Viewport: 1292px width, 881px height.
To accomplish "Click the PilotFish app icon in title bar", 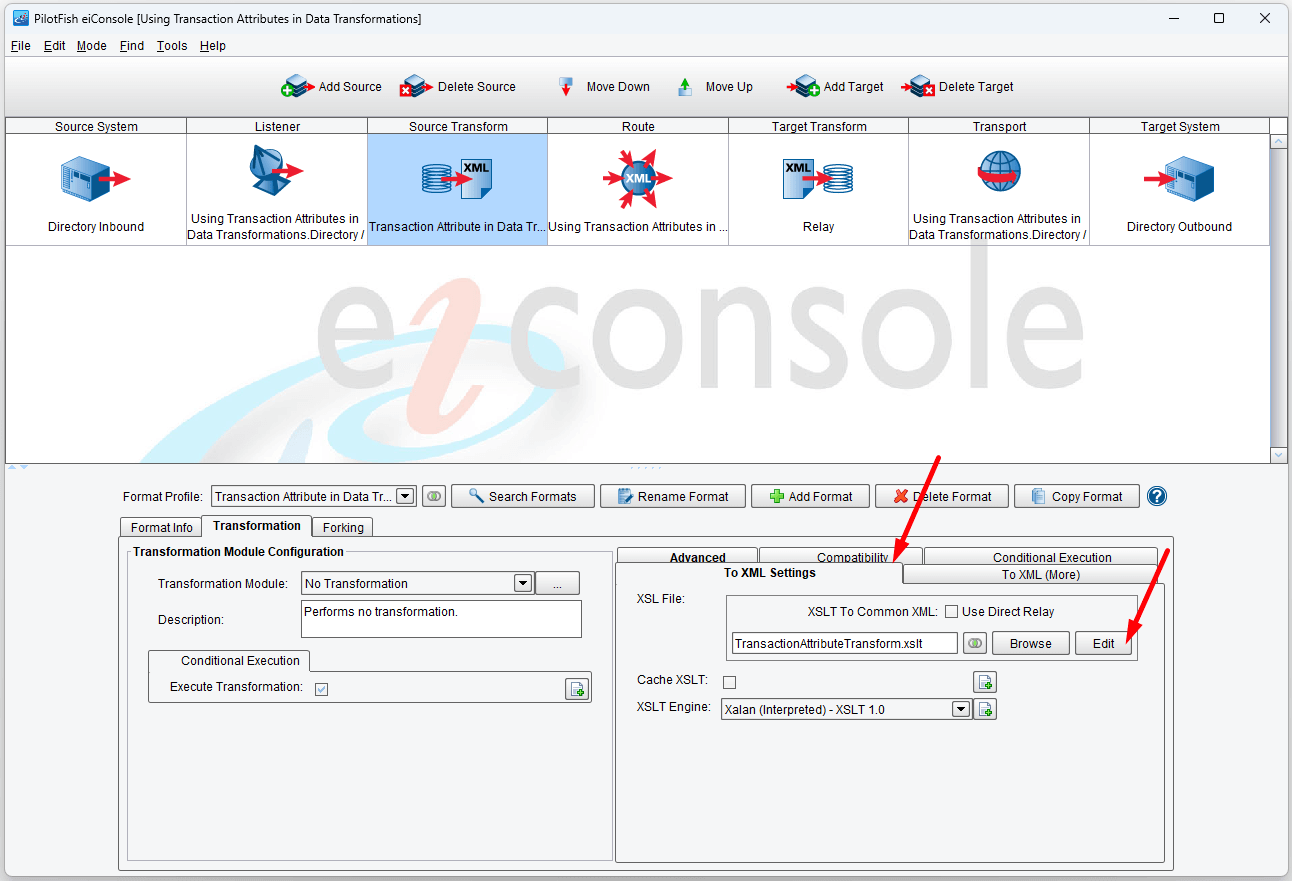I will 20,18.
